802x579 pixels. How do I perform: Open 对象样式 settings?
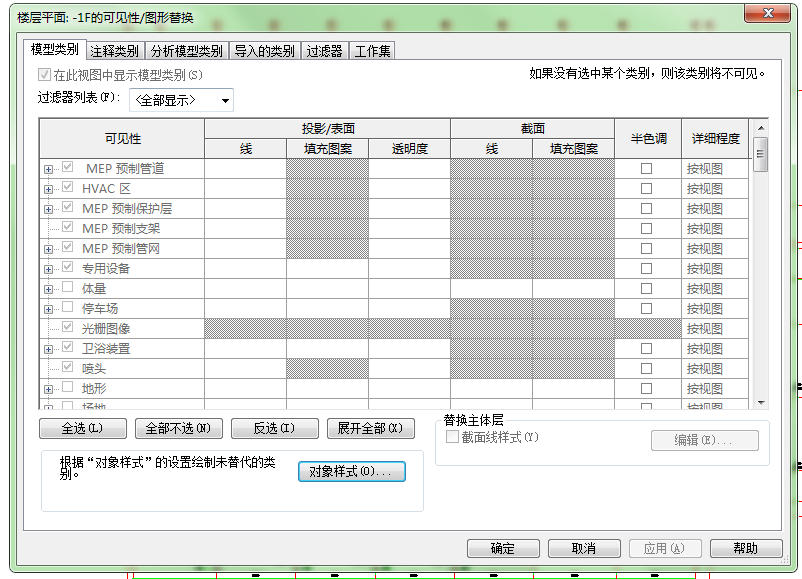352,472
